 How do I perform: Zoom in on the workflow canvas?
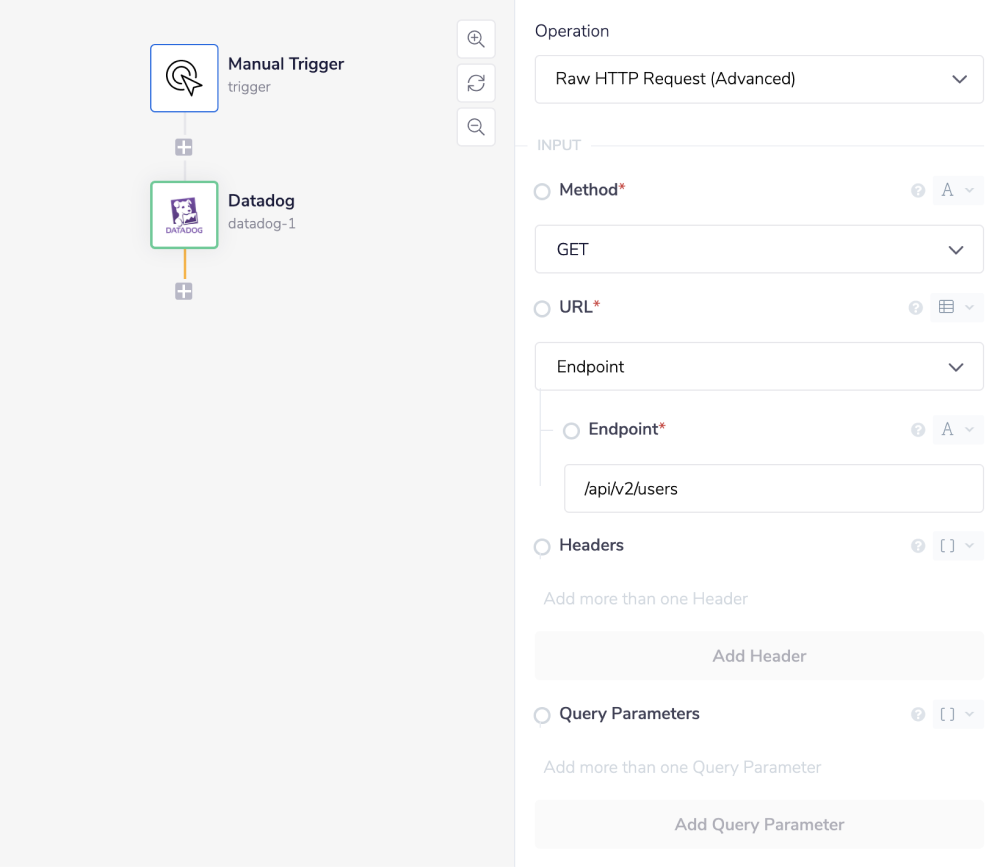(x=476, y=38)
